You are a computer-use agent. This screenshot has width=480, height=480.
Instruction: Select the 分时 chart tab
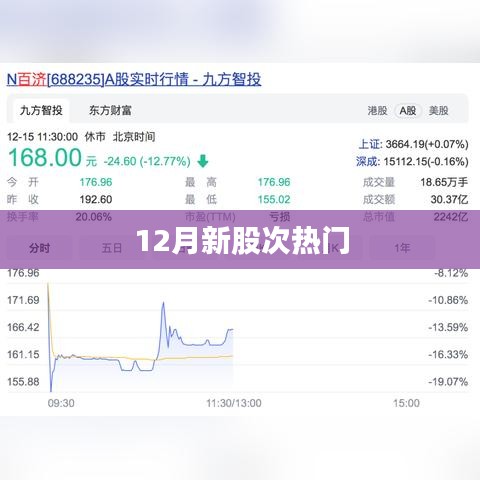pyautogui.click(x=39, y=248)
